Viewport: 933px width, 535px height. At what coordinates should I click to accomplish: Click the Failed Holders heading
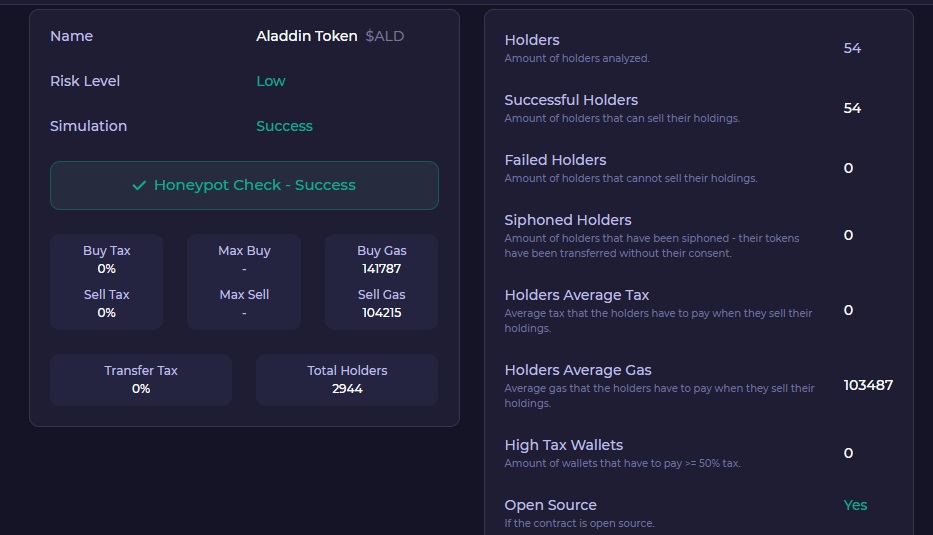click(555, 160)
